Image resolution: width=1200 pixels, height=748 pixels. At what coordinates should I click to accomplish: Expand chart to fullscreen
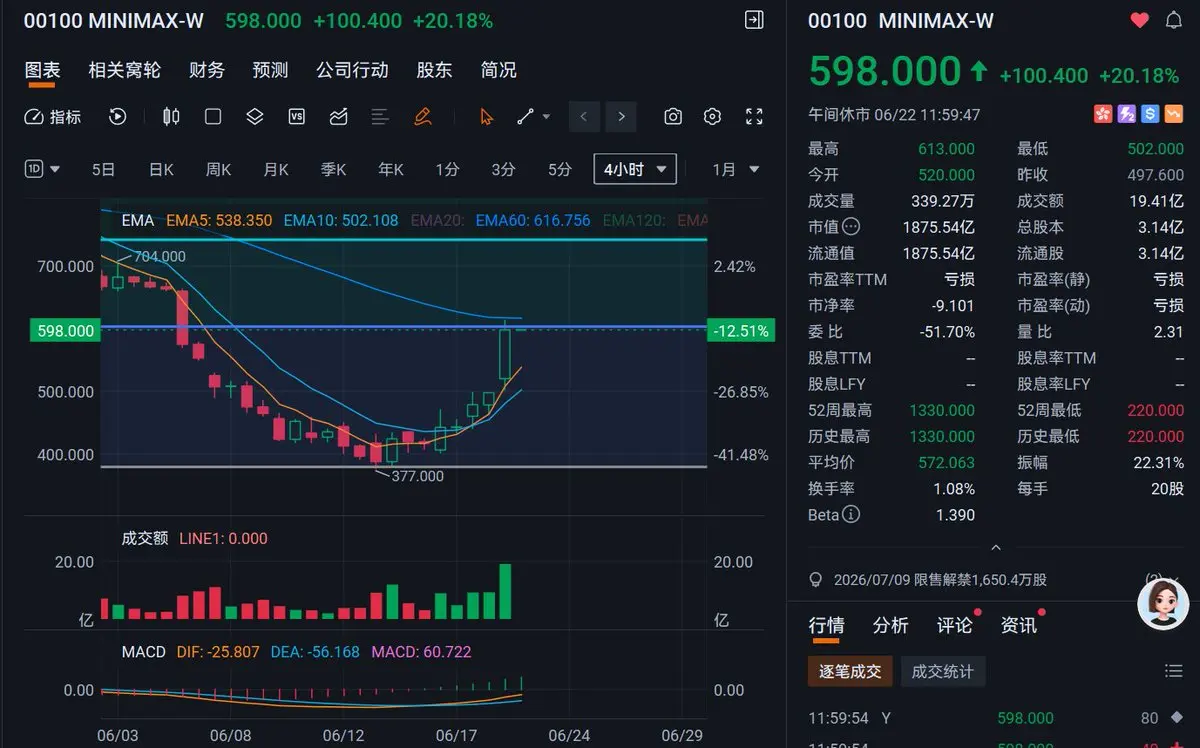[755, 117]
